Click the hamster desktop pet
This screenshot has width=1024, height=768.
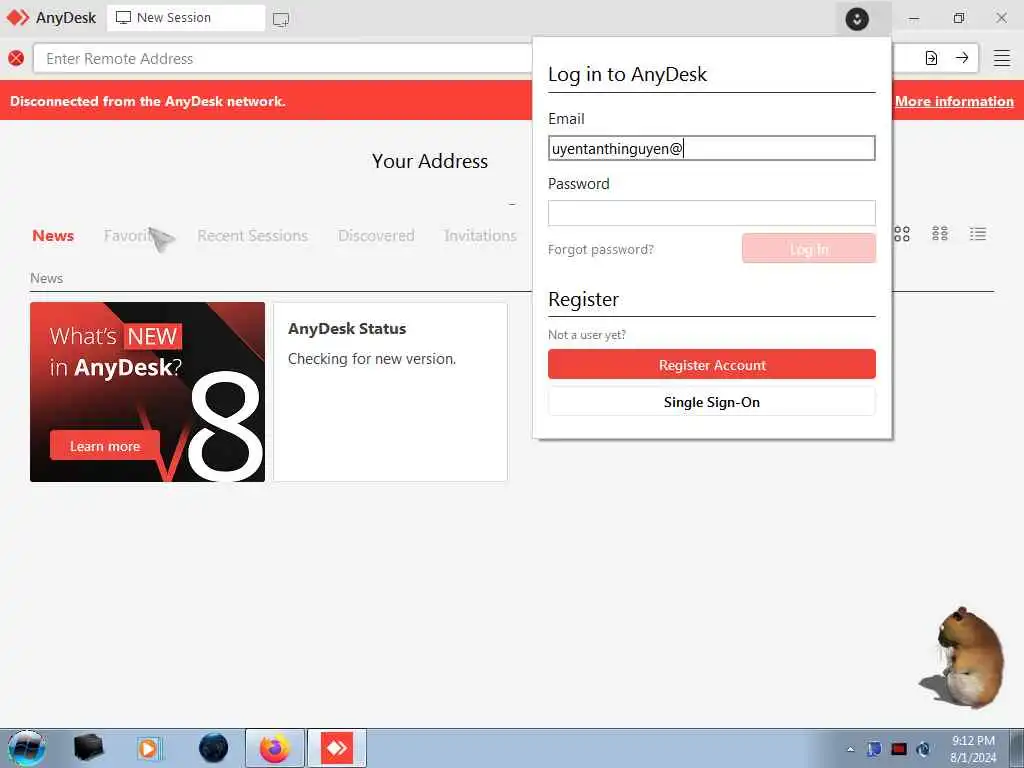pos(962,658)
